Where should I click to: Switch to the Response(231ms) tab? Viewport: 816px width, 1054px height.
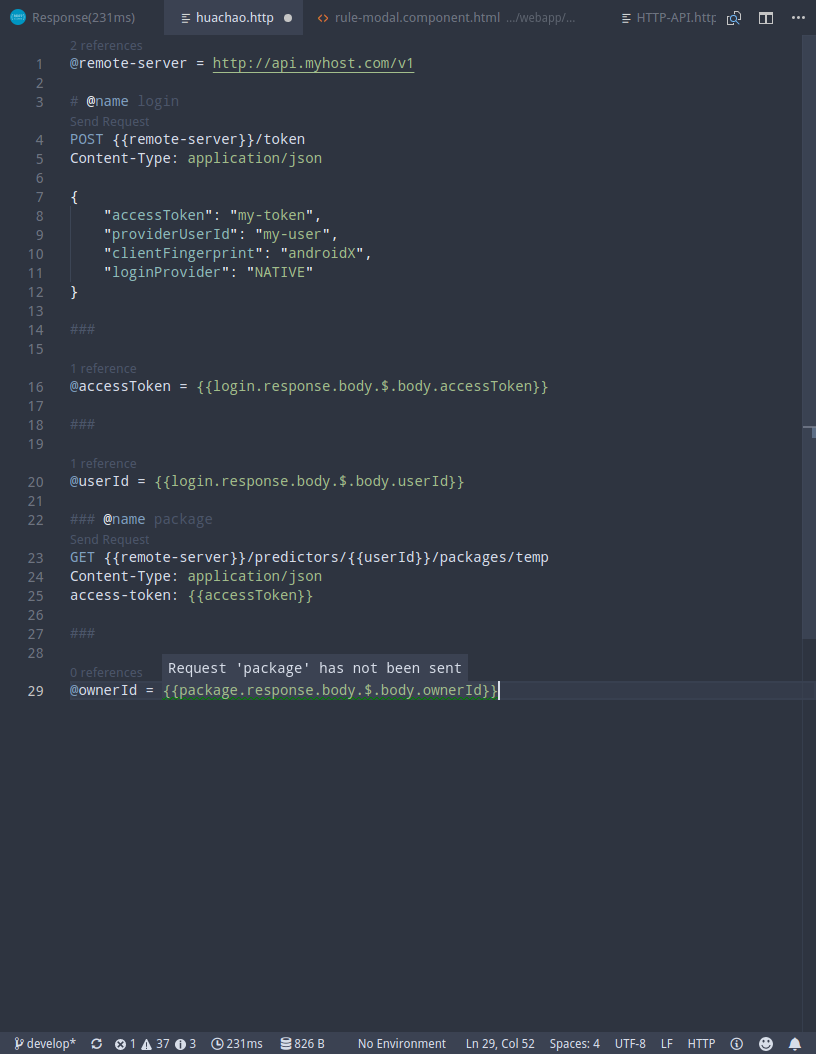(82, 17)
